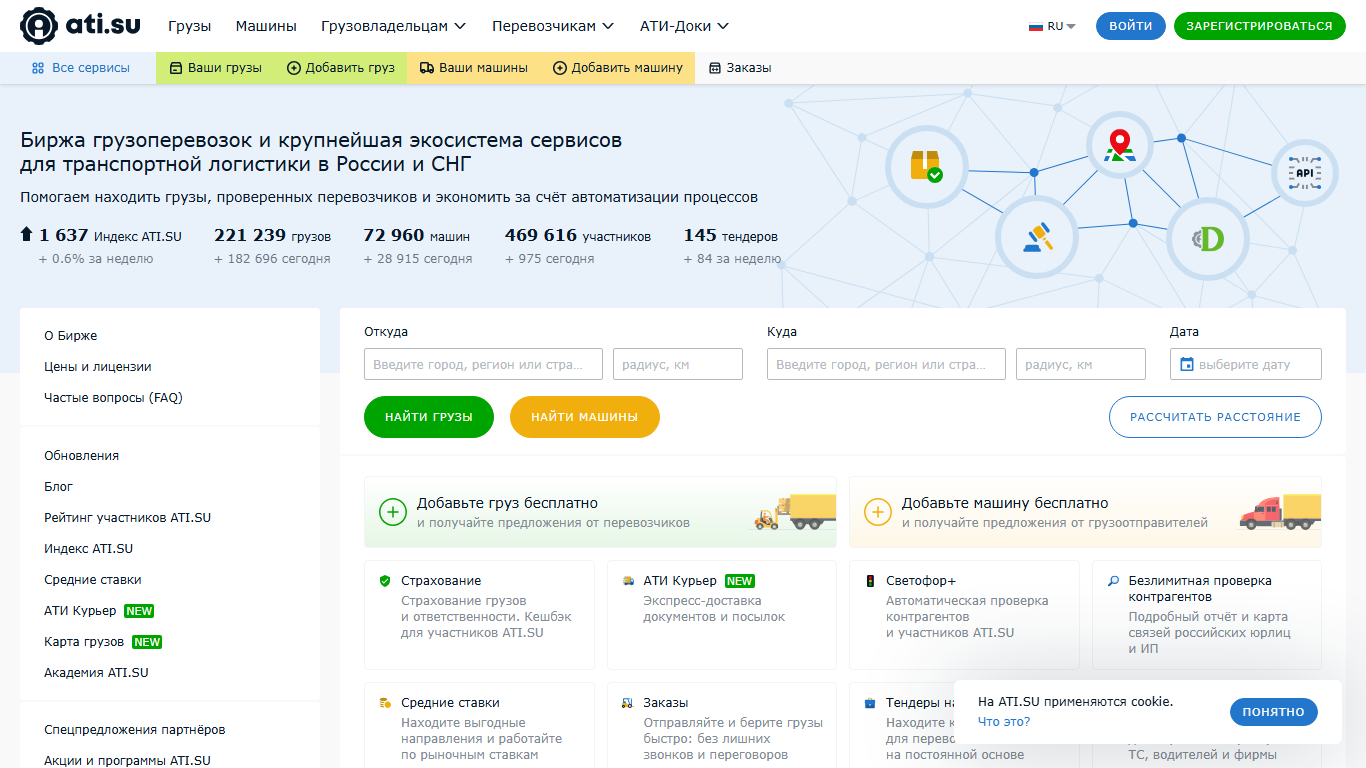Expand the АТИ-Доки menu

coord(684,26)
